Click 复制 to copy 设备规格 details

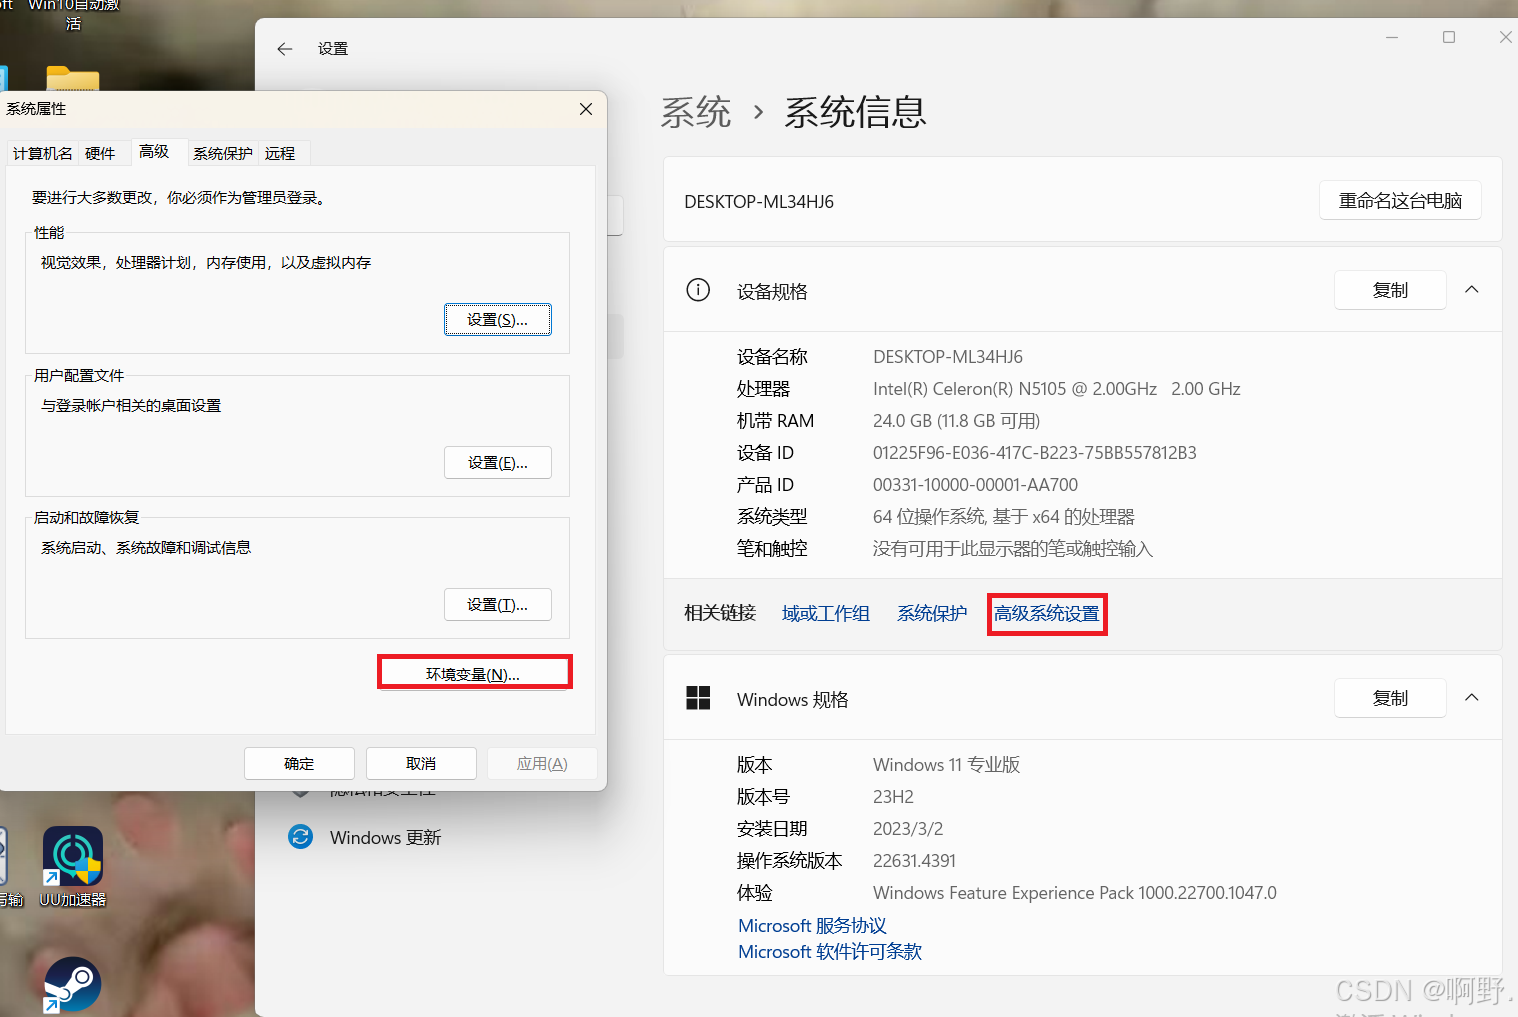click(1389, 290)
